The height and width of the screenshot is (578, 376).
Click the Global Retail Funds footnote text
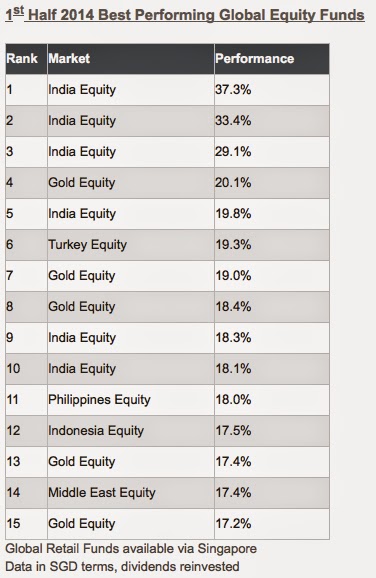click(131, 549)
